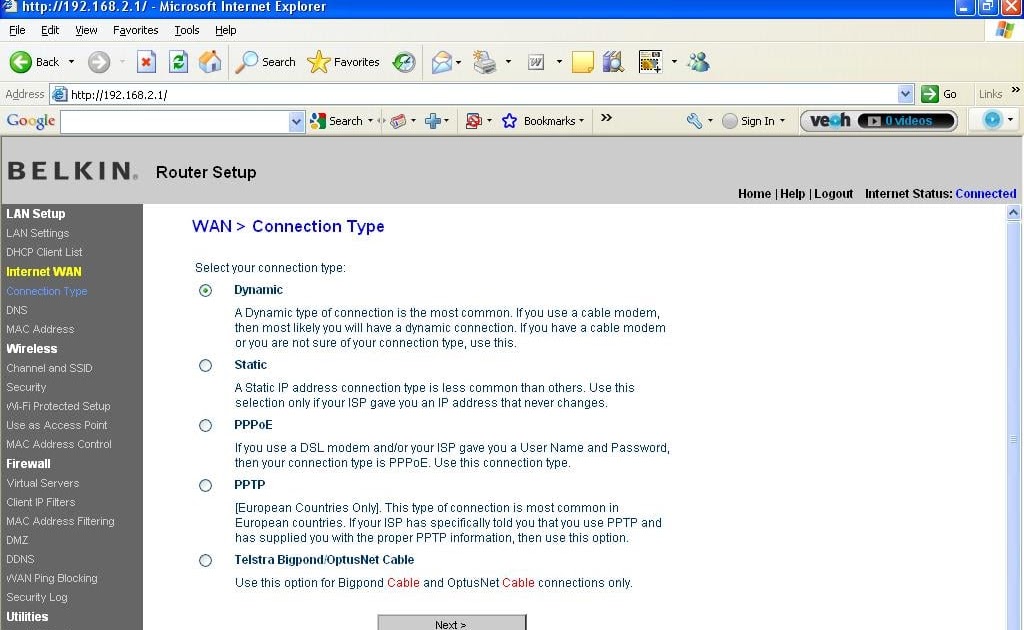The image size is (1024, 630).
Task: Open the Back button history dropdown
Action: (71, 62)
